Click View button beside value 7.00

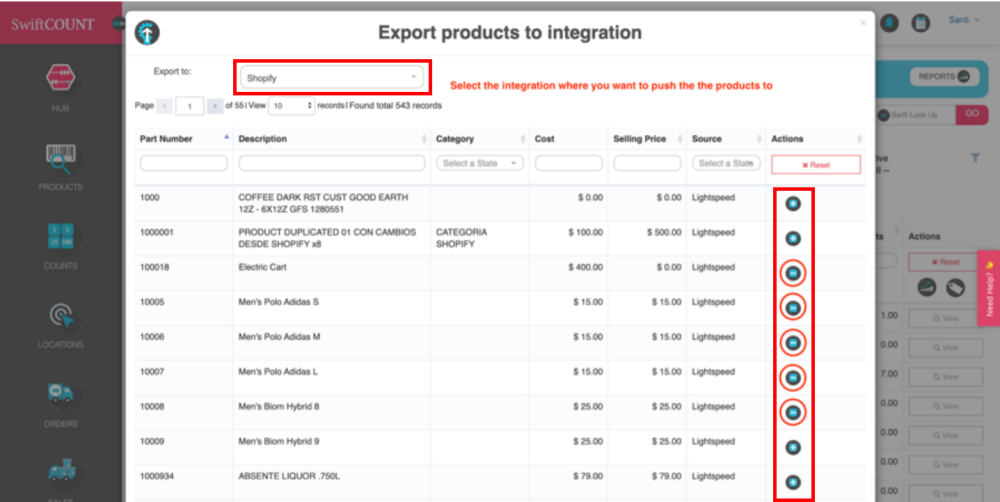pos(945,377)
